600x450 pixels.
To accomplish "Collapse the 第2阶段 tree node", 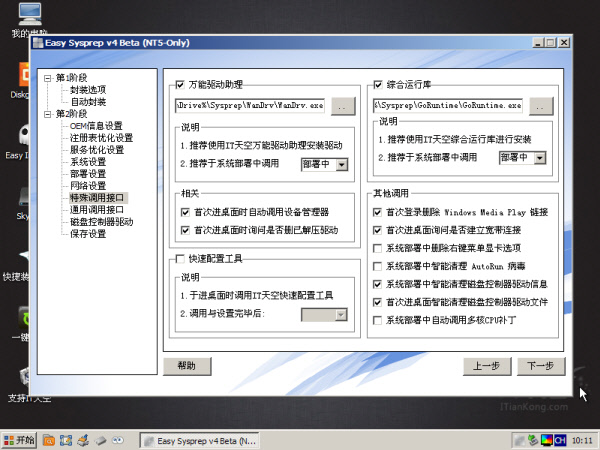I will [x=47, y=114].
